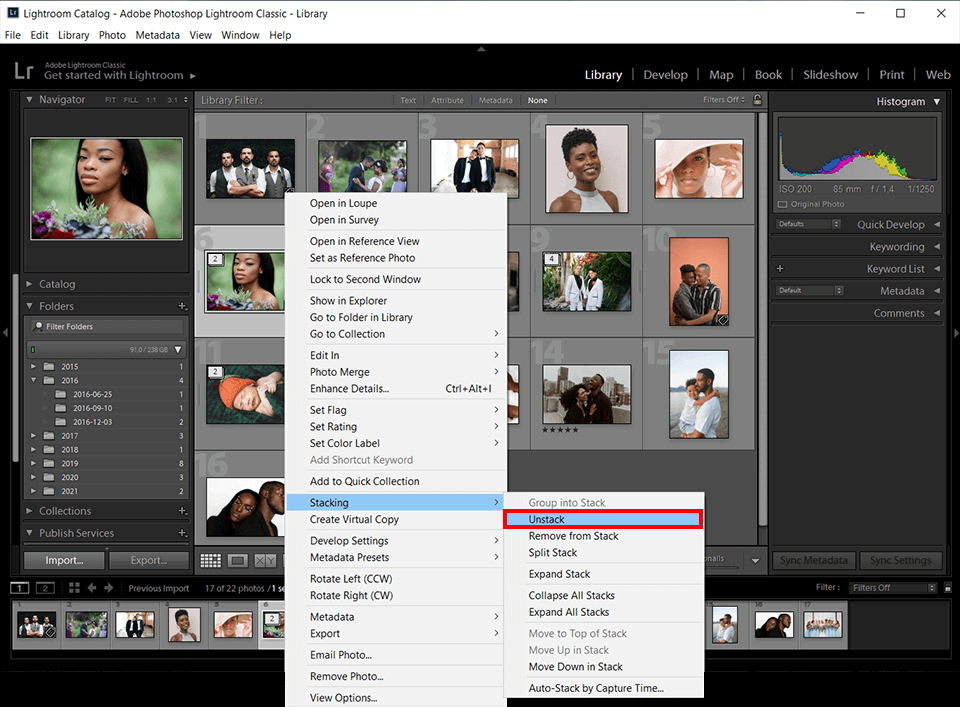Open Metadata Default preset dropdown

(x=809, y=291)
